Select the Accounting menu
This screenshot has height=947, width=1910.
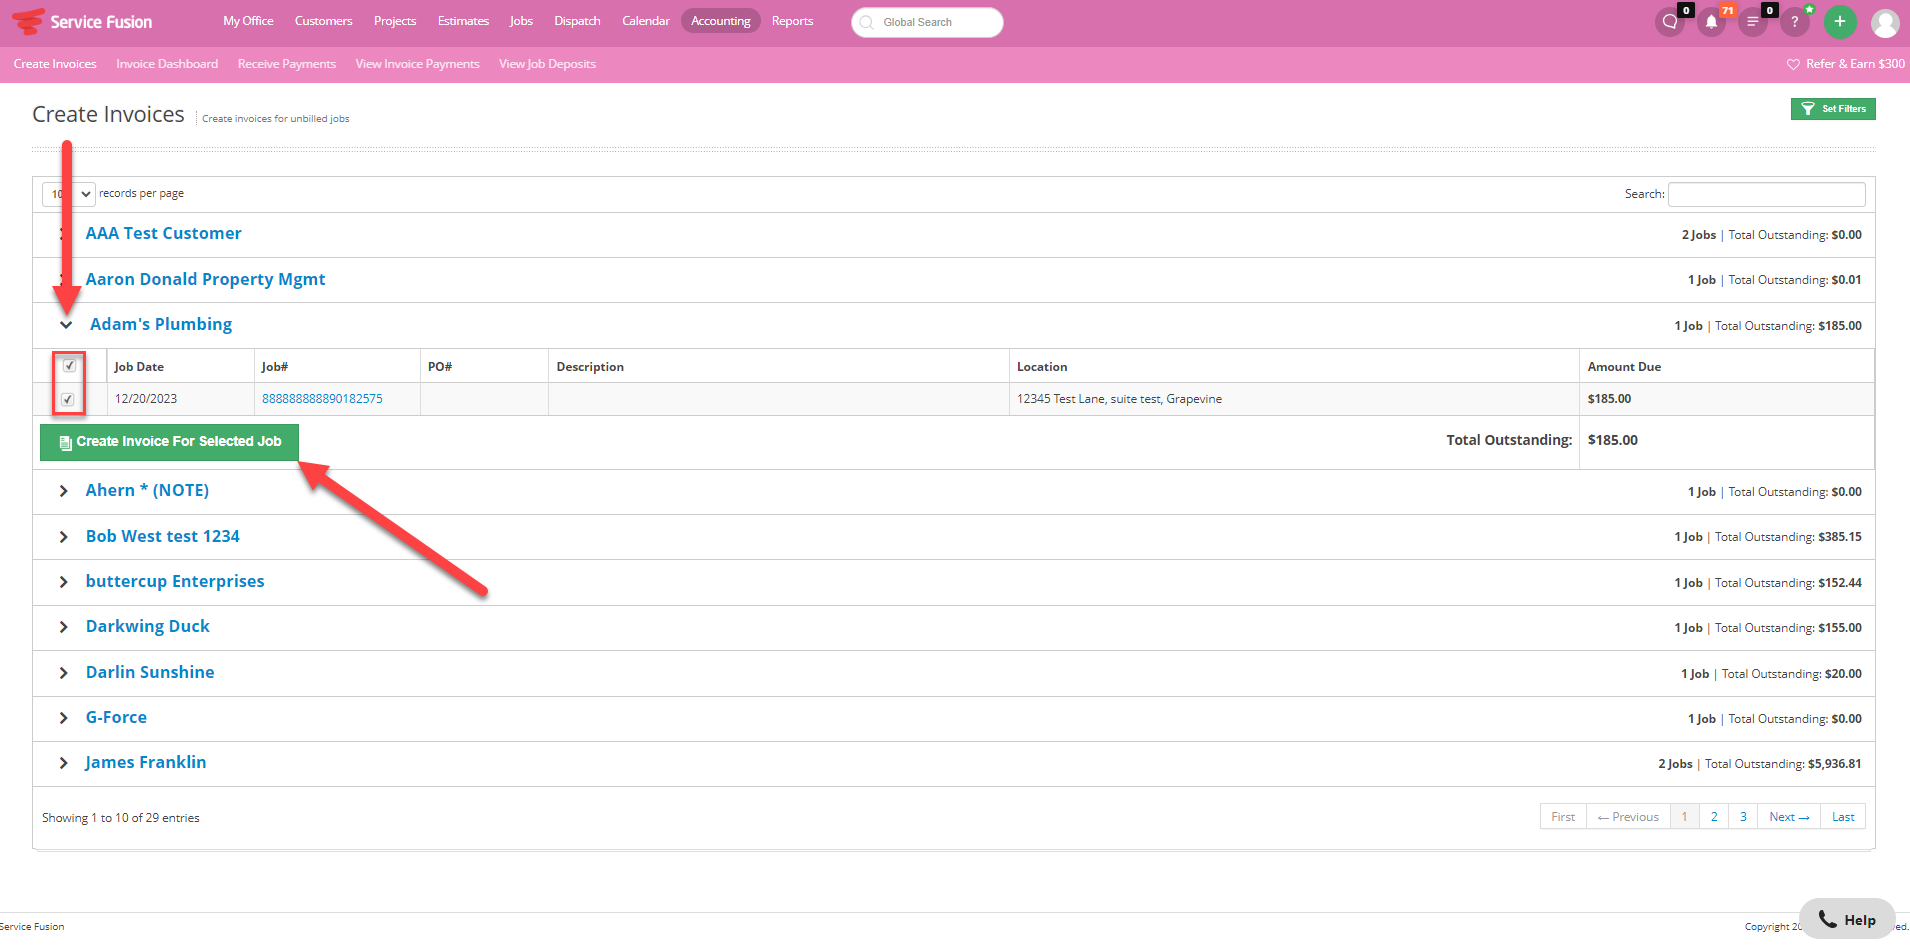(720, 21)
